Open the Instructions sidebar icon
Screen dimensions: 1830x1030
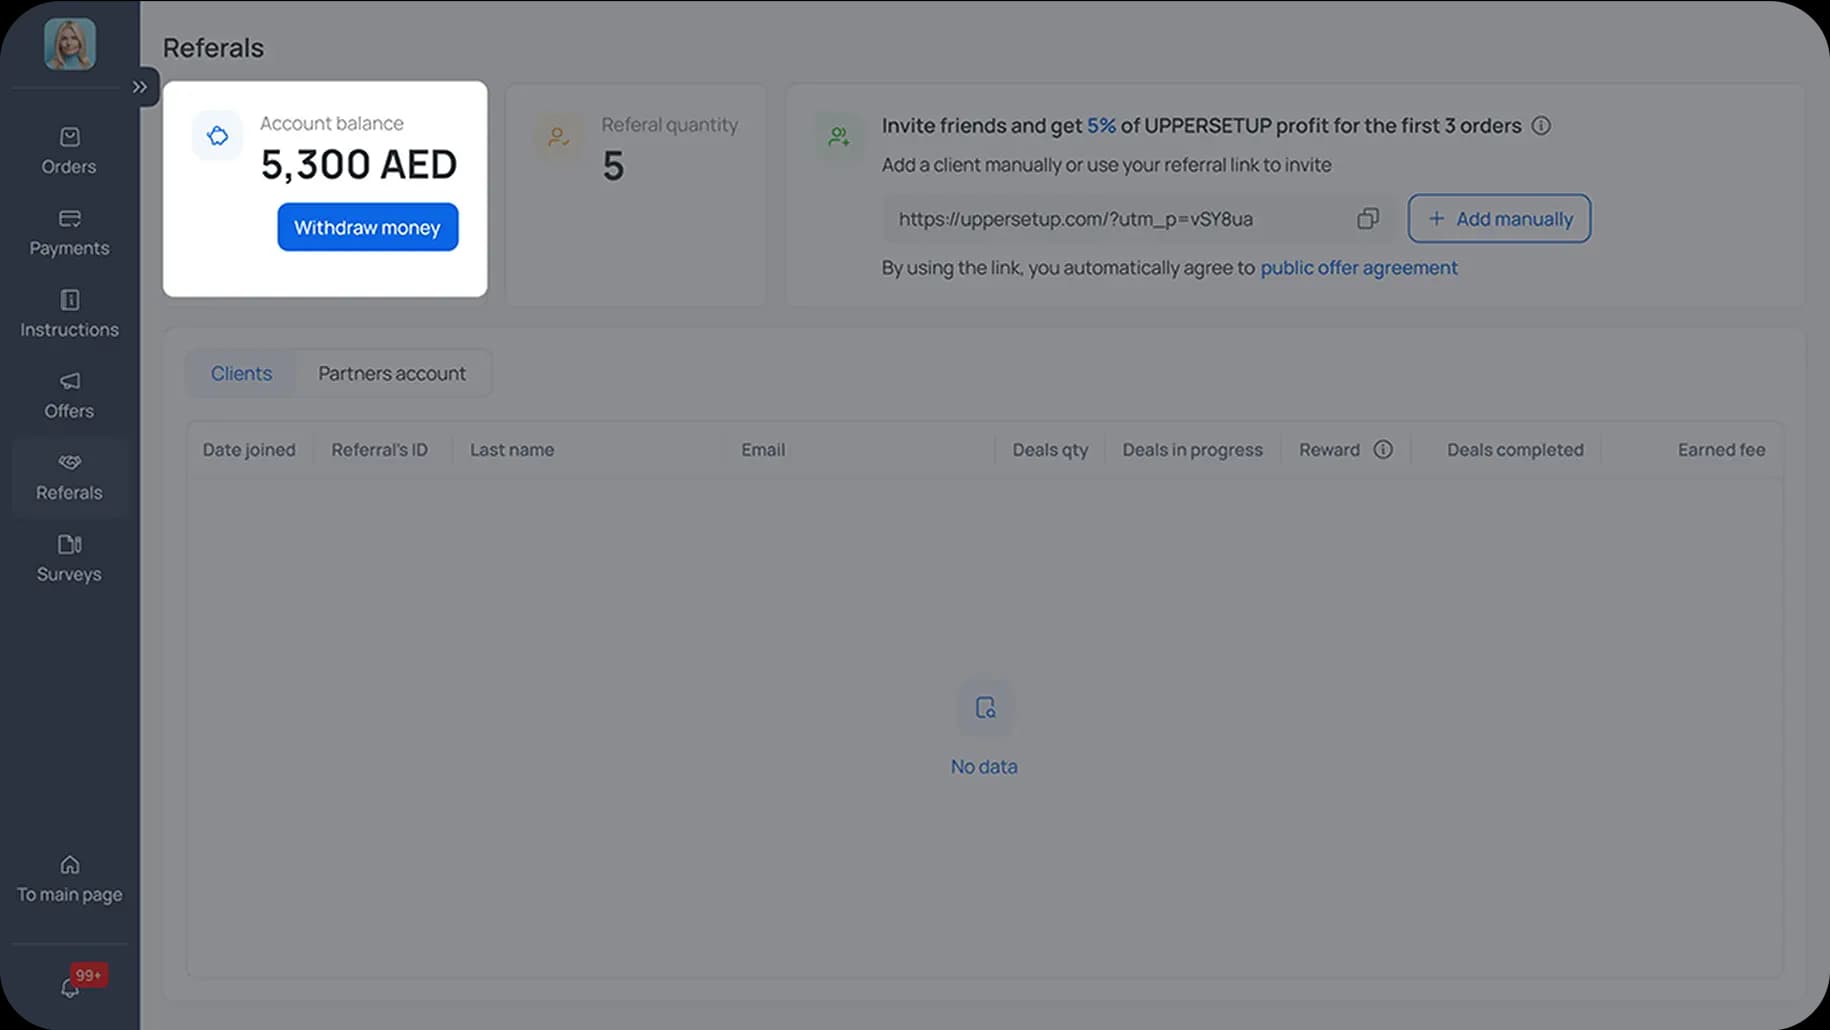tap(69, 300)
